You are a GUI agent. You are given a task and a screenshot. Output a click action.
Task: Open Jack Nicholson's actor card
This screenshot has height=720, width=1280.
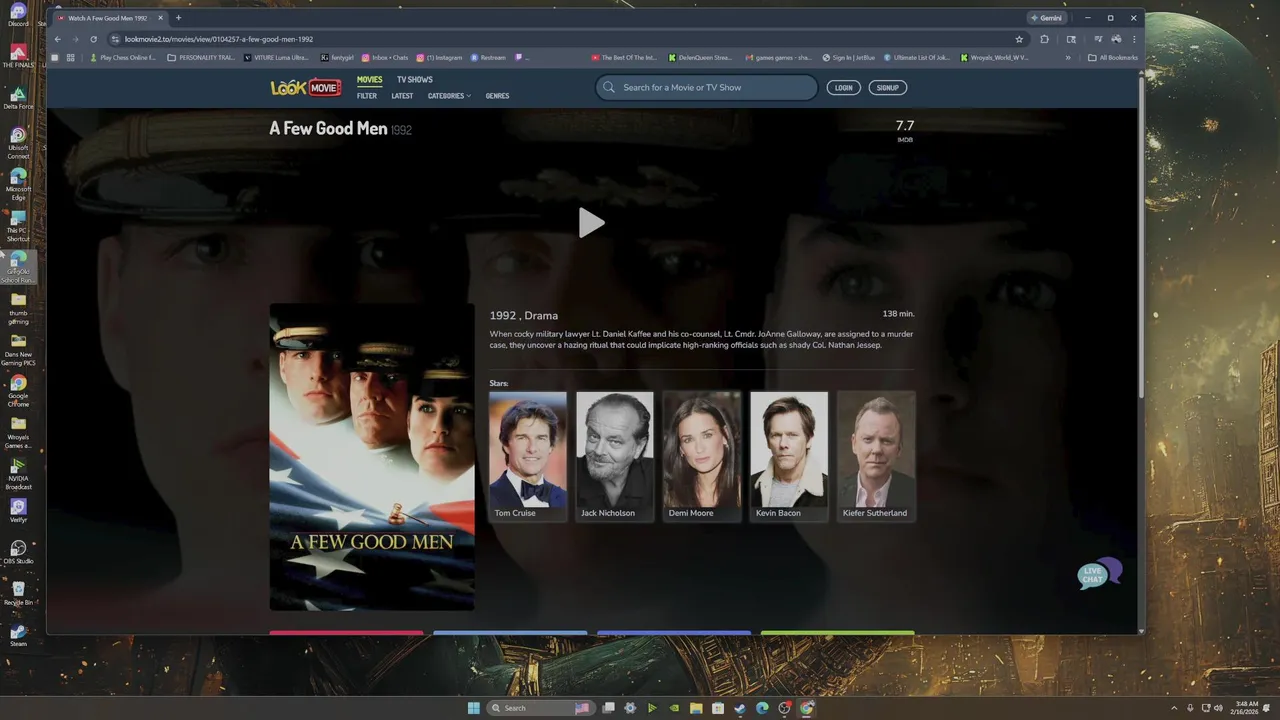pos(615,456)
